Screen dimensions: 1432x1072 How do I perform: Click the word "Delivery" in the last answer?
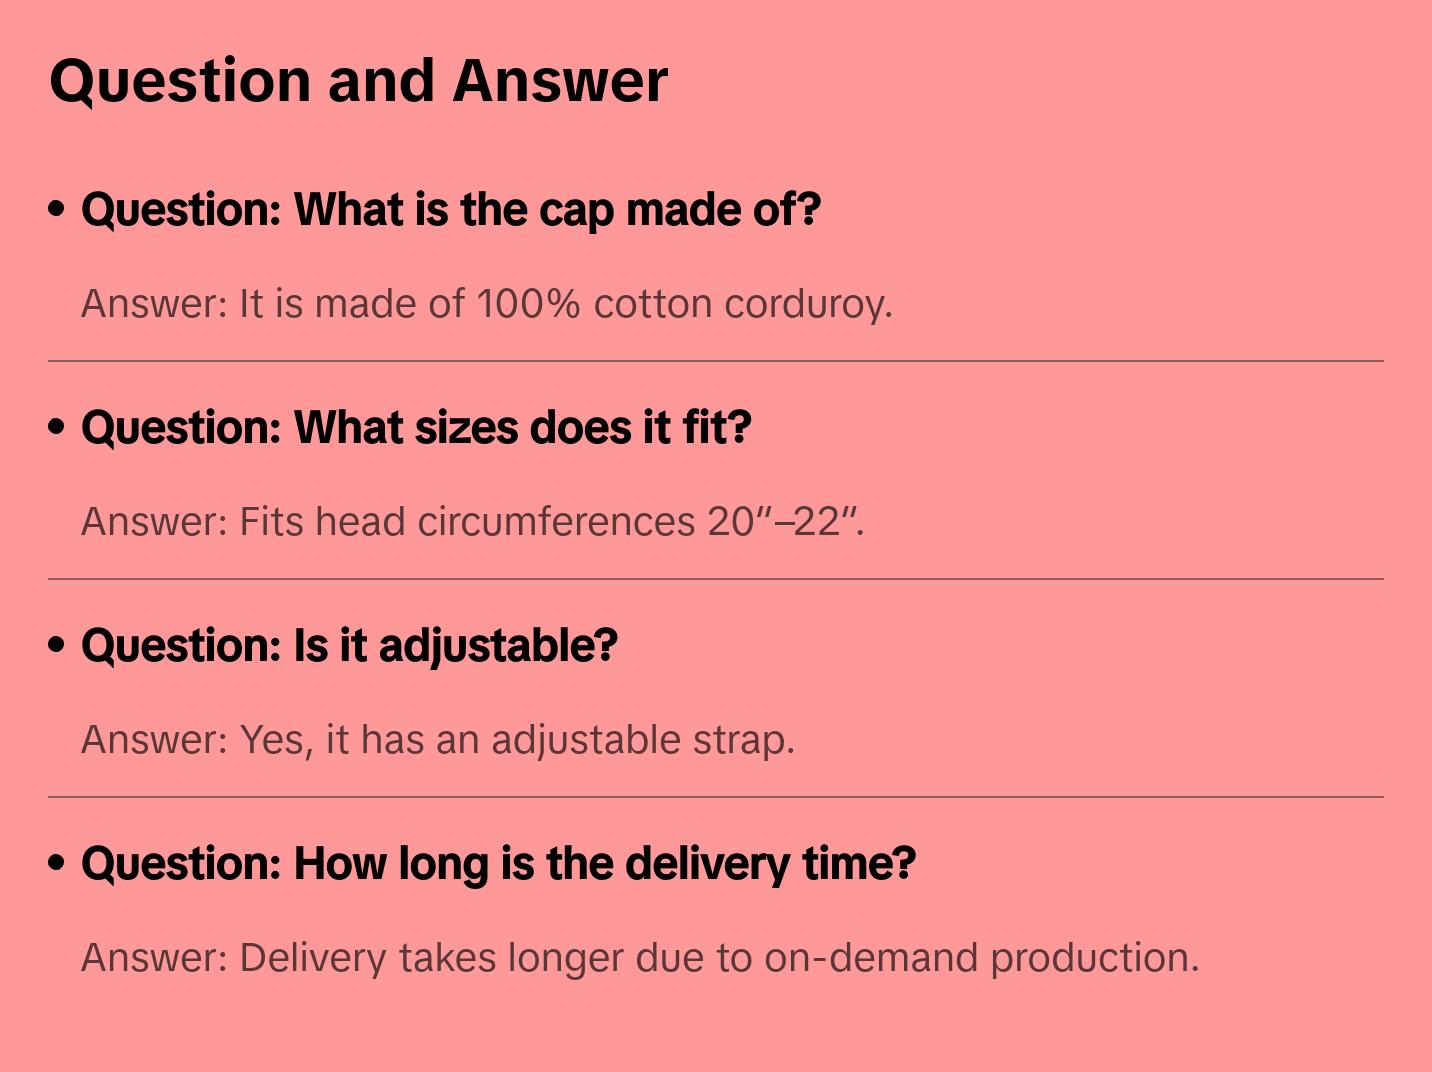(312, 958)
